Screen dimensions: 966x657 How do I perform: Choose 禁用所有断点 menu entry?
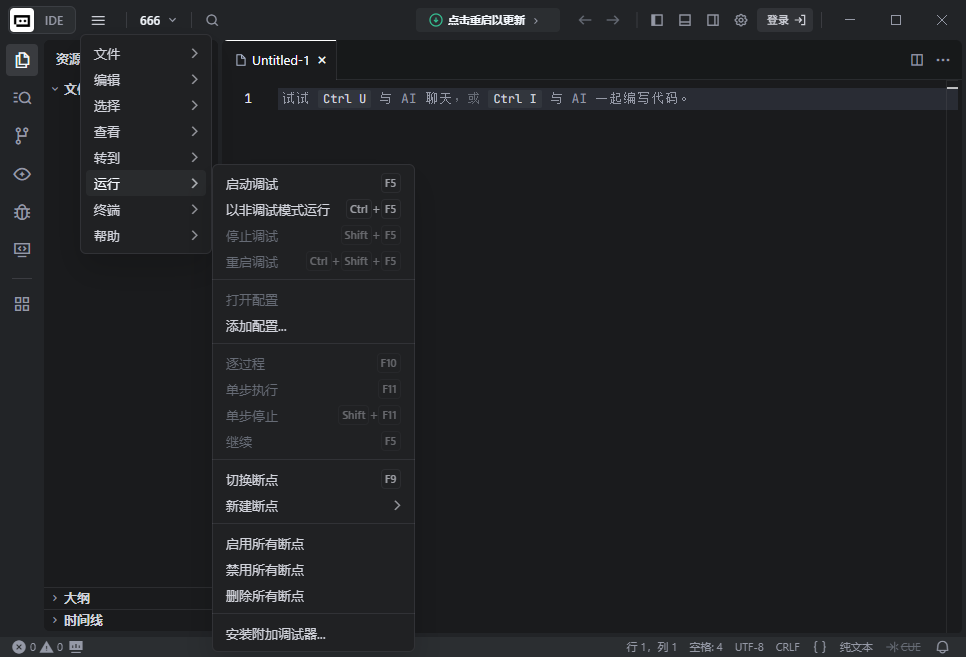coord(313,570)
